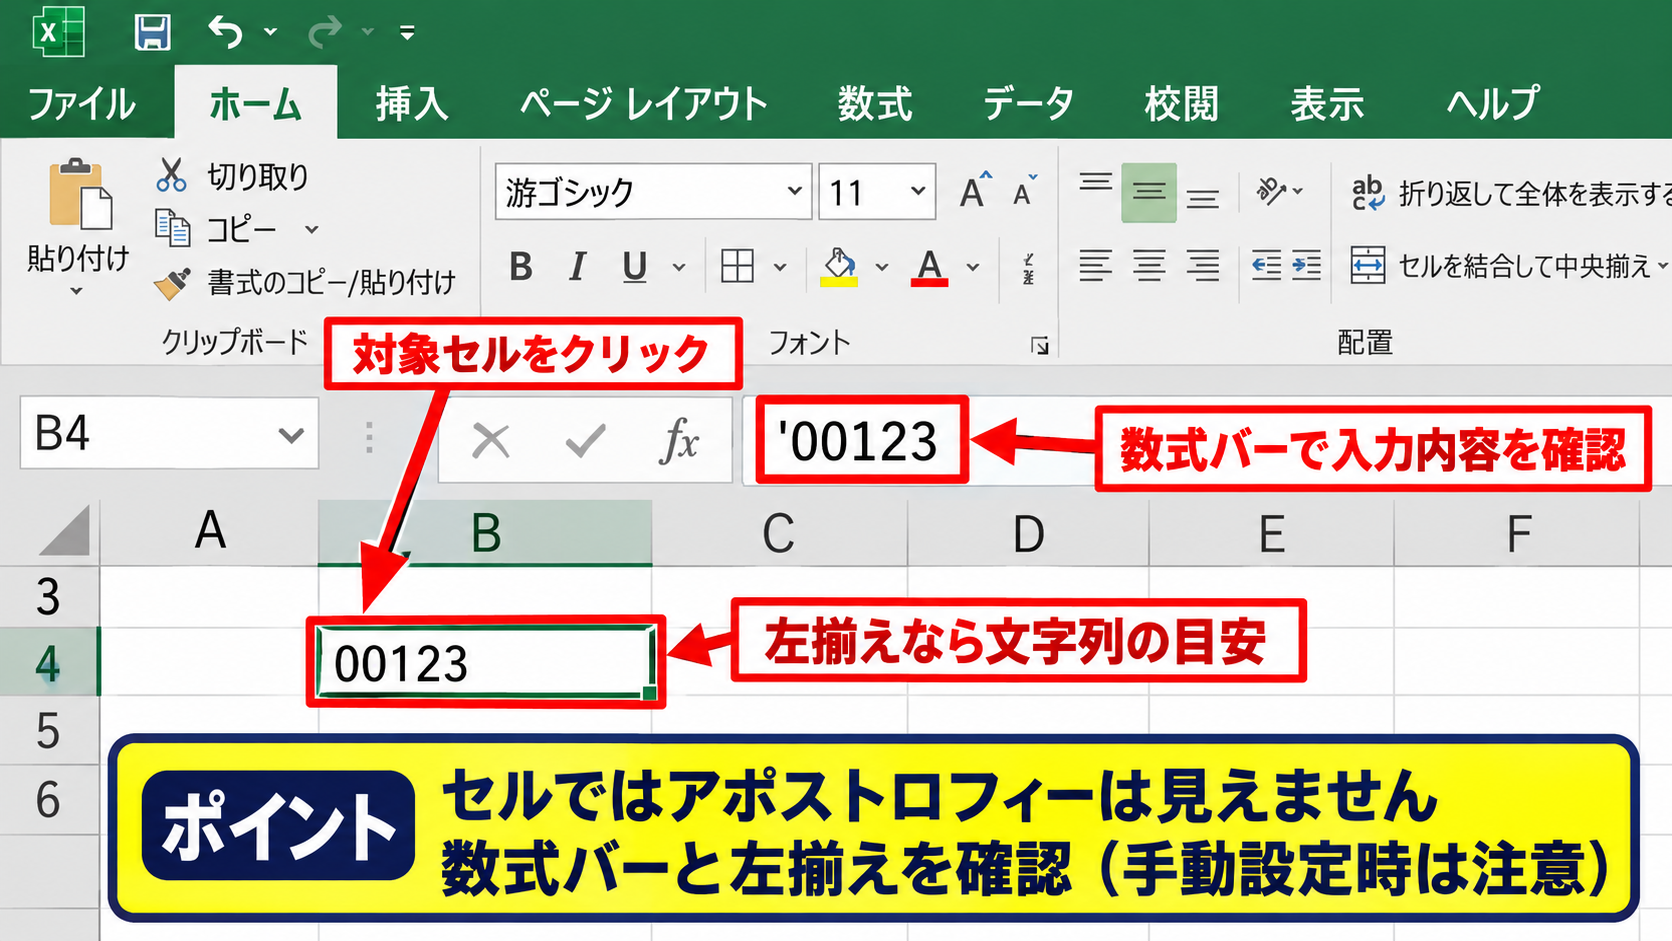Expand the underline style dropdown arrow
The height and width of the screenshot is (941, 1672).
pos(679,267)
